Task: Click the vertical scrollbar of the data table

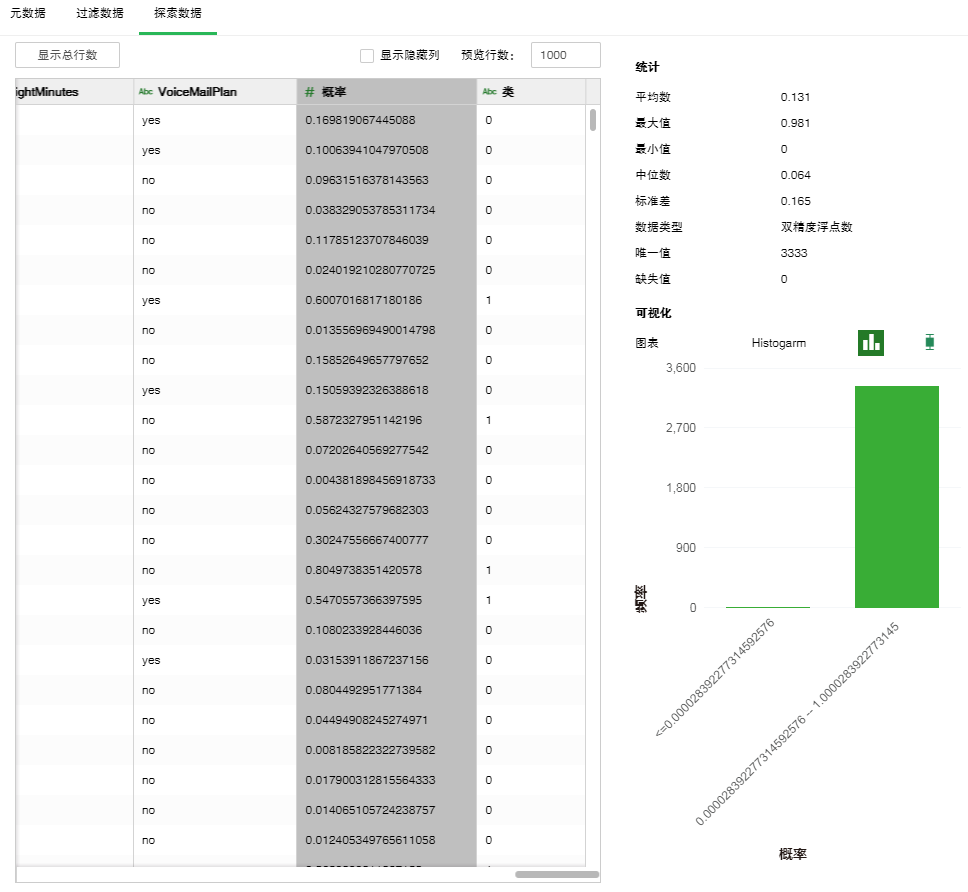Action: click(x=593, y=121)
